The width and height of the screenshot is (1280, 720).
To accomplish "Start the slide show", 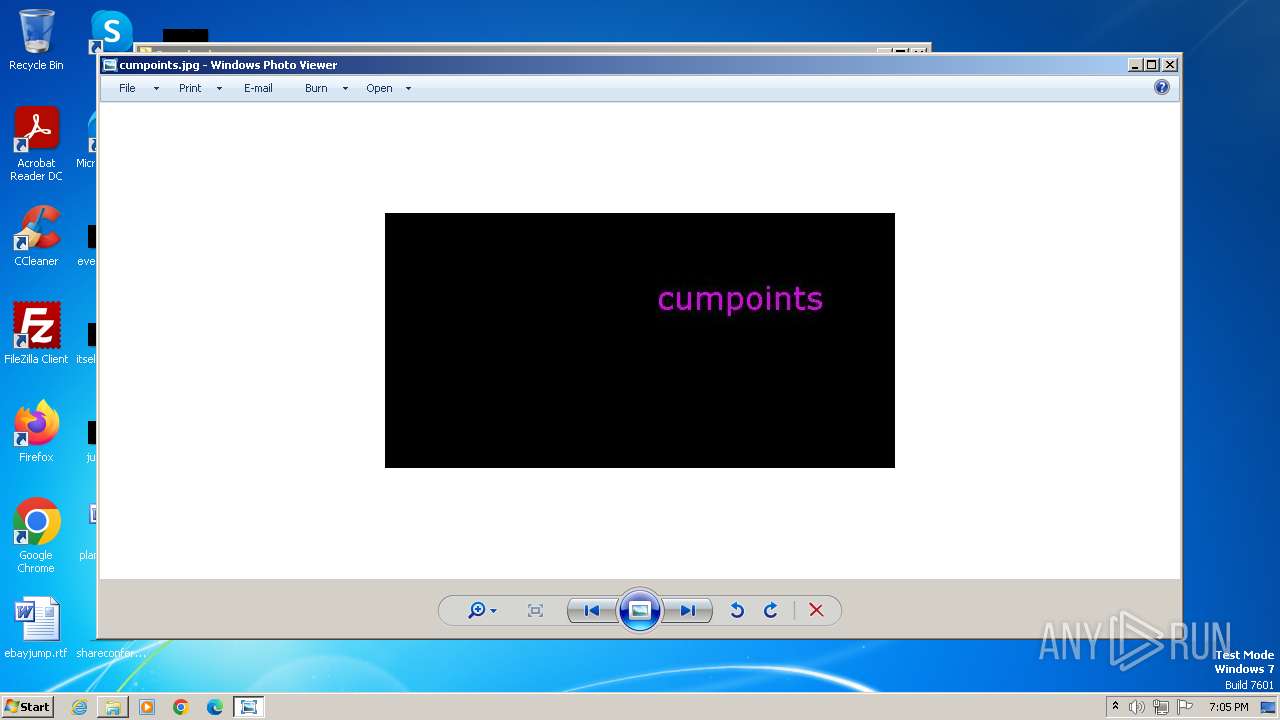I will tap(640, 610).
